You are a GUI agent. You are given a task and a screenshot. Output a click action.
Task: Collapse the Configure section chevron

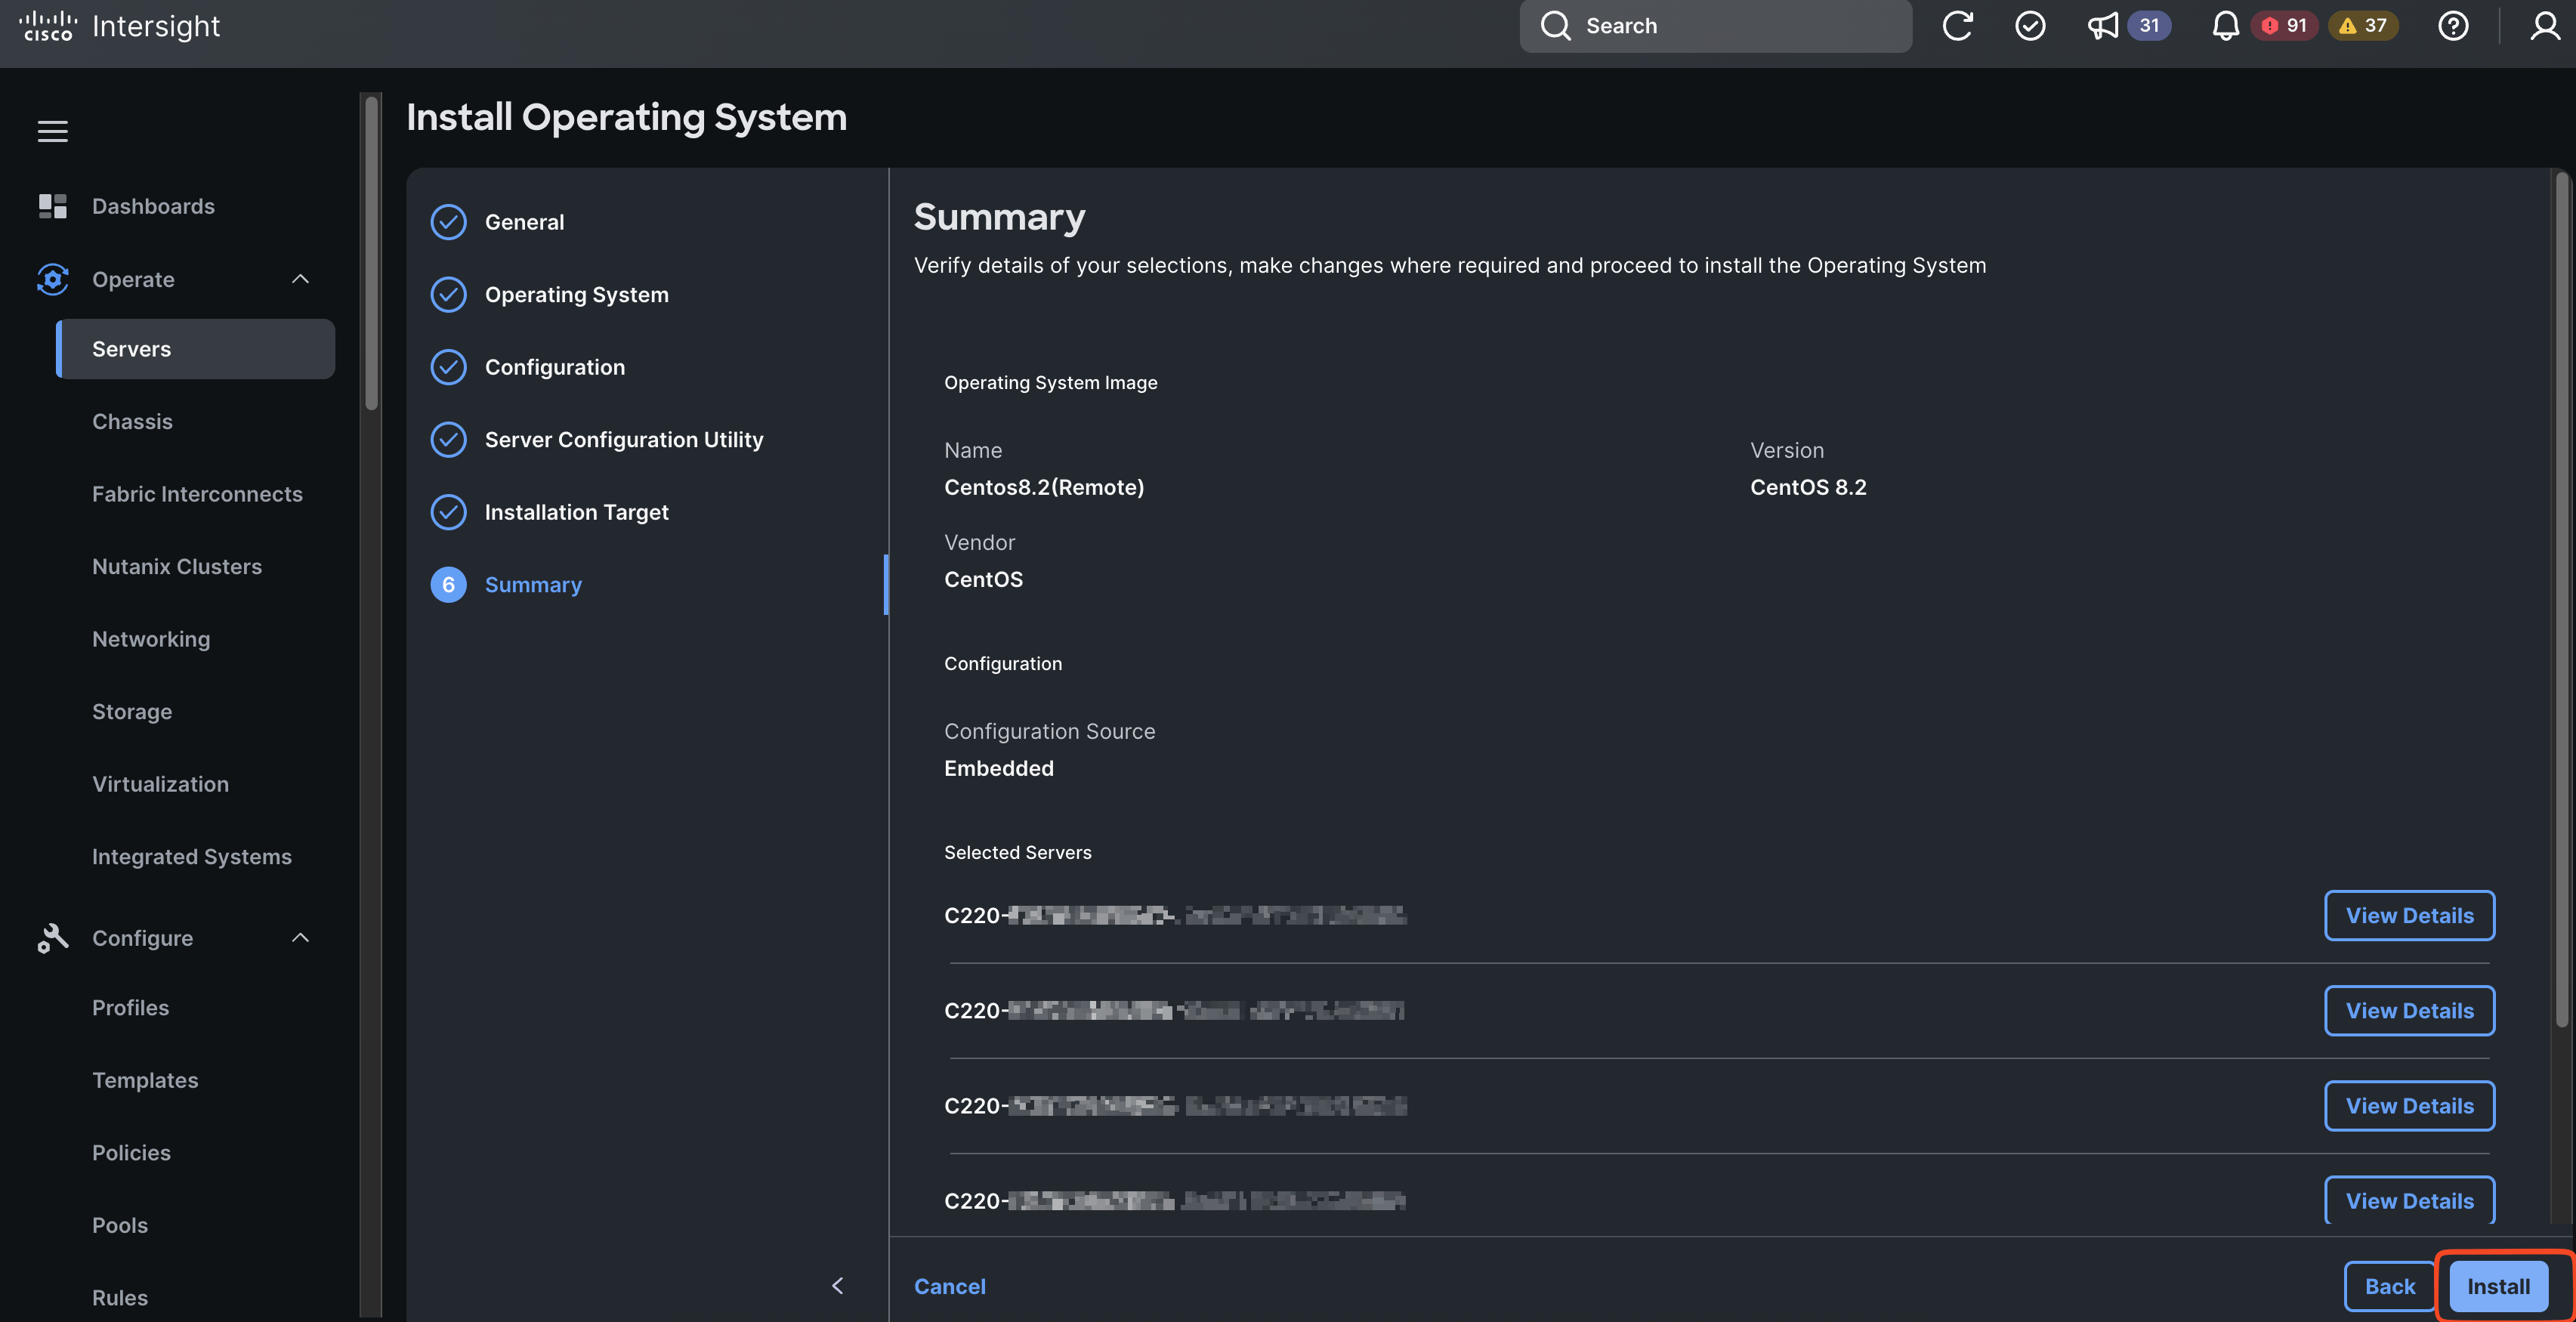[x=300, y=938]
